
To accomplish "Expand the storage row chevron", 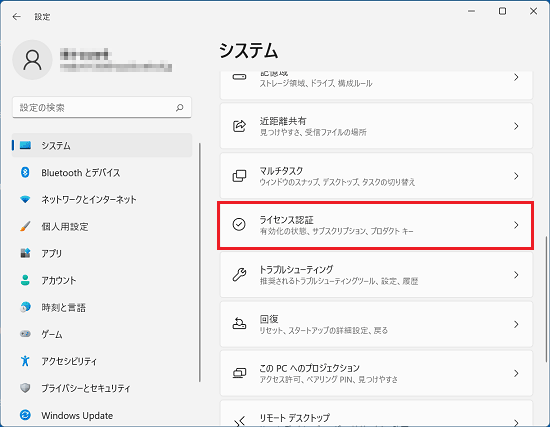I will click(x=516, y=77).
